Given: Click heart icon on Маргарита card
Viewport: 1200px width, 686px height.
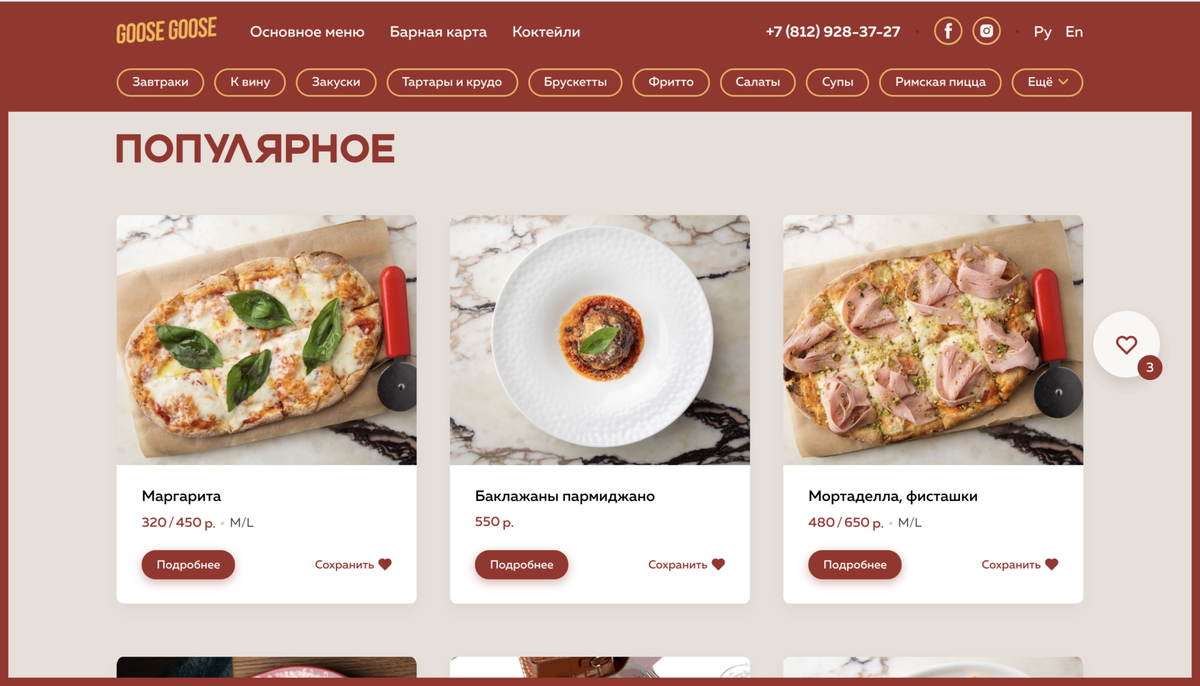Looking at the screenshot, I should coord(385,565).
